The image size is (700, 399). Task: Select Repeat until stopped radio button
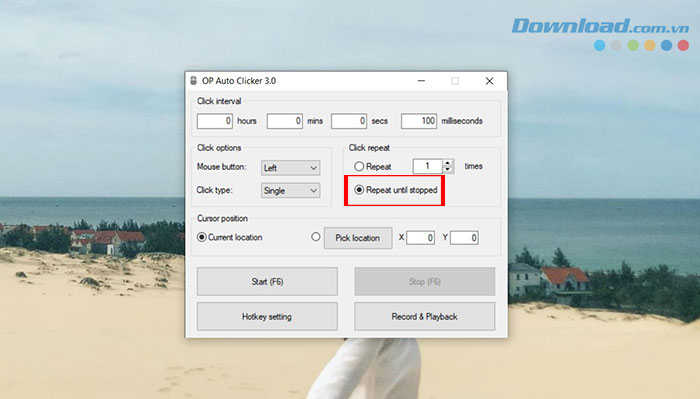pyautogui.click(x=359, y=190)
